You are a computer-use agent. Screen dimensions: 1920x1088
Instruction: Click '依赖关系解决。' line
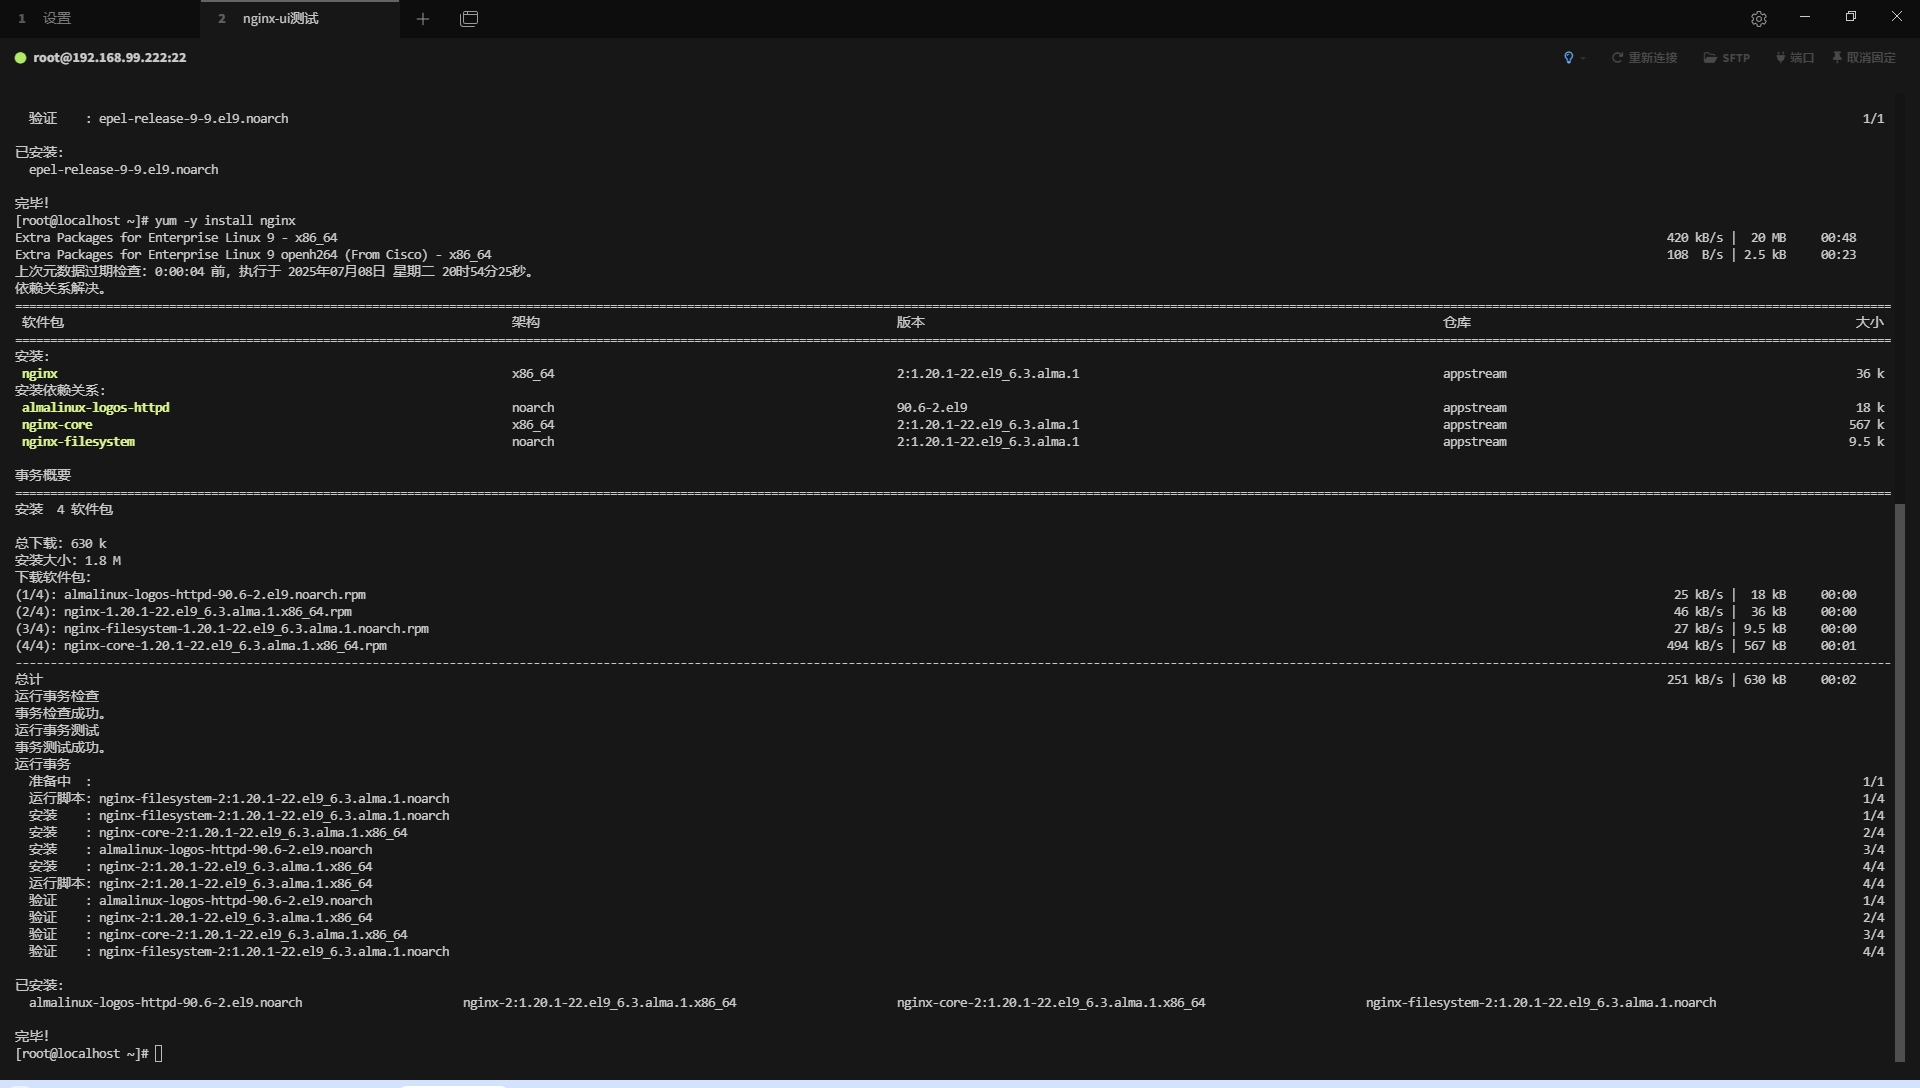tap(61, 289)
